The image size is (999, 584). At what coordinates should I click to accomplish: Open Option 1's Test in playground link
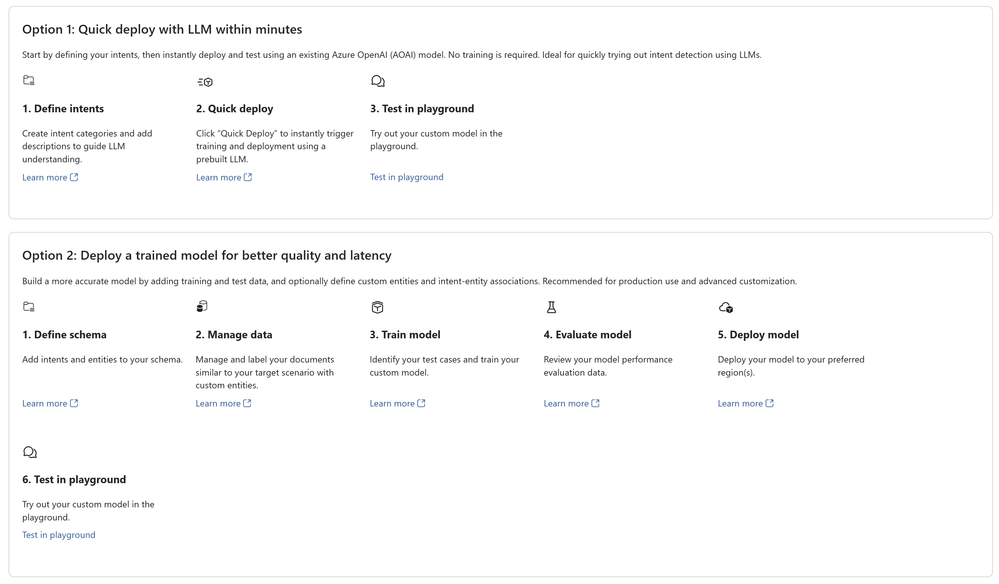coord(406,177)
